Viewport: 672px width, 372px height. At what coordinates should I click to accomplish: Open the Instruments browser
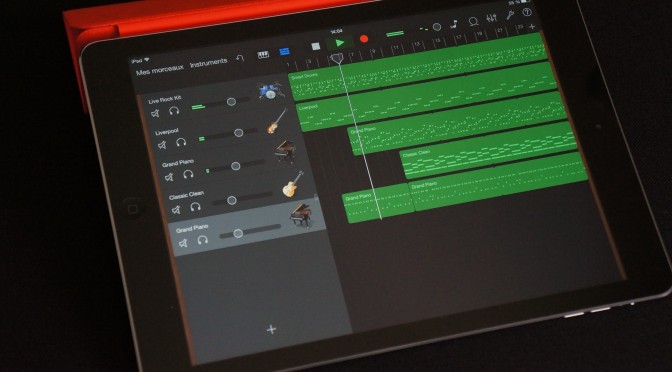[209, 63]
